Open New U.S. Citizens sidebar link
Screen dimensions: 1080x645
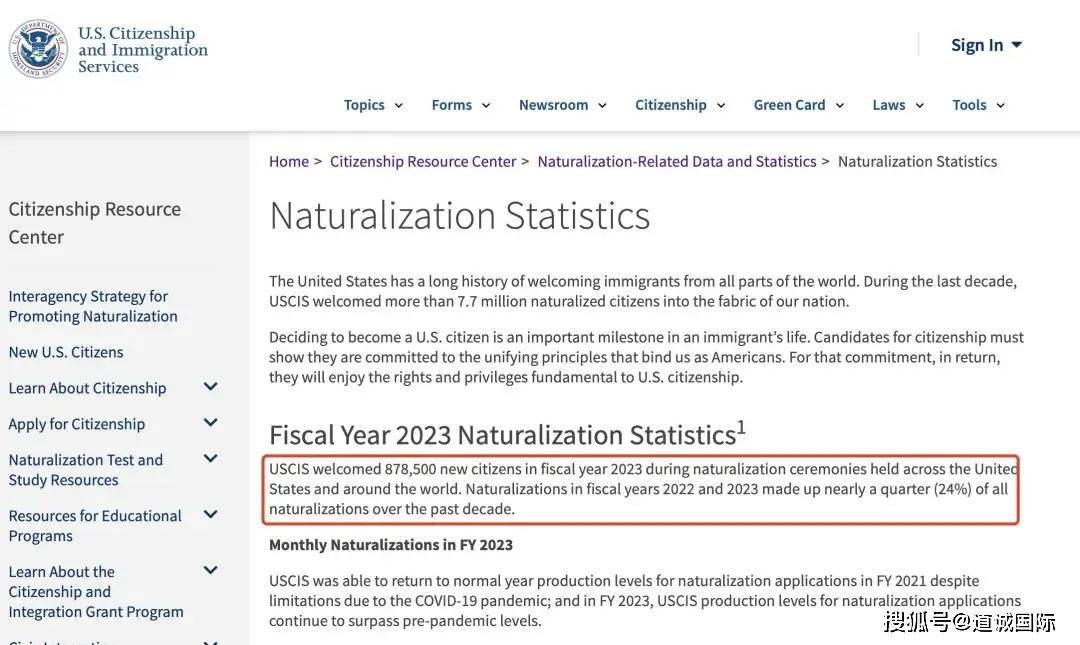click(x=66, y=352)
